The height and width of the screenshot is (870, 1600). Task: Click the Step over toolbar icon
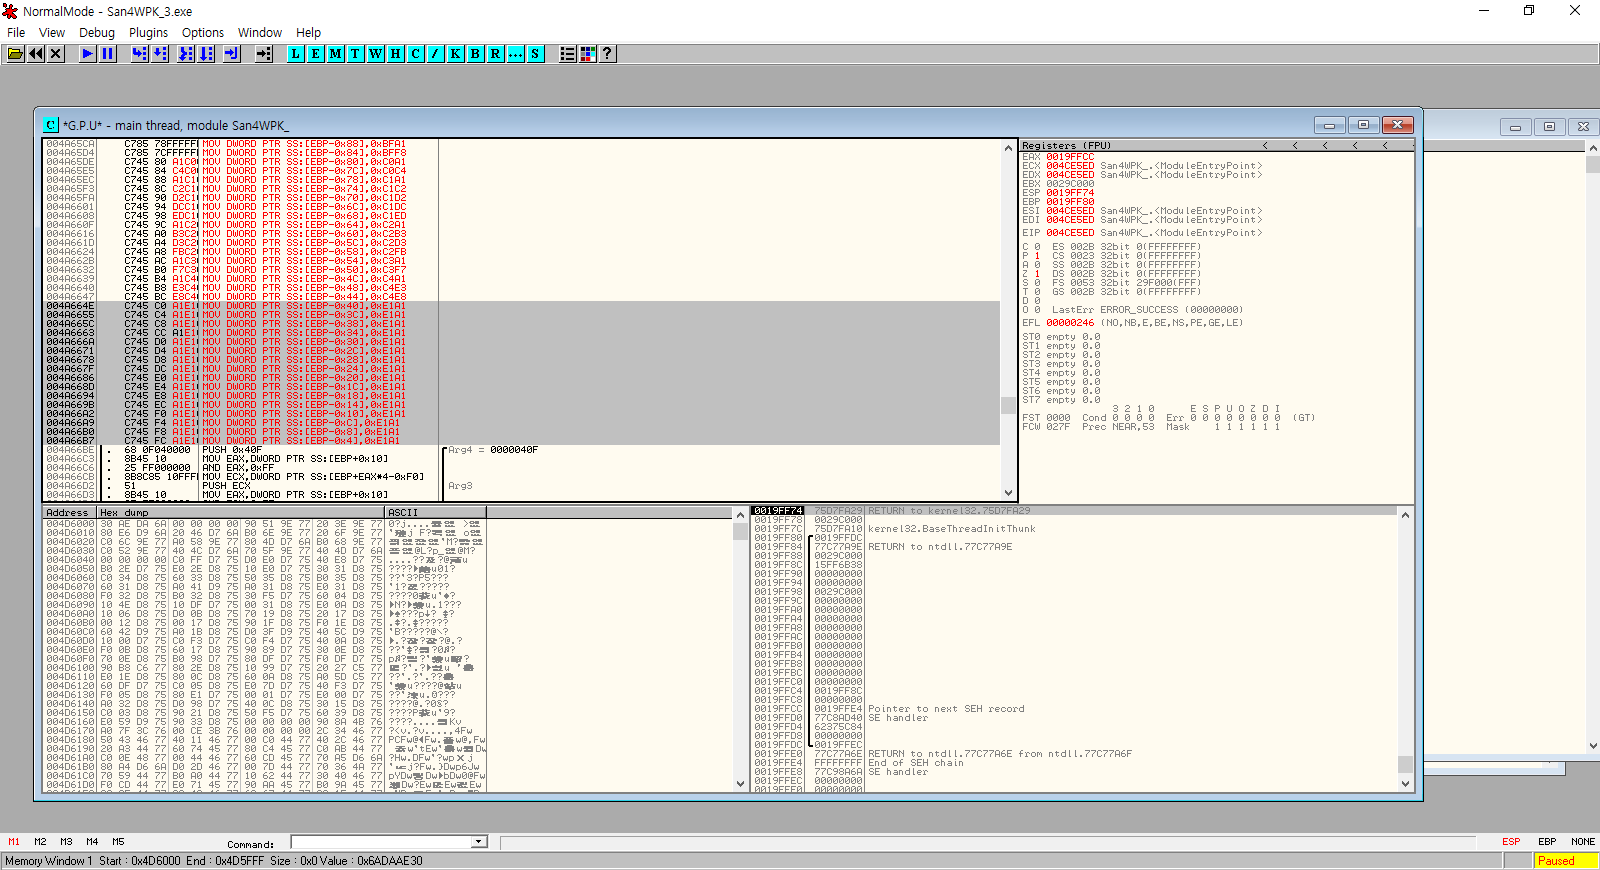[x=160, y=54]
